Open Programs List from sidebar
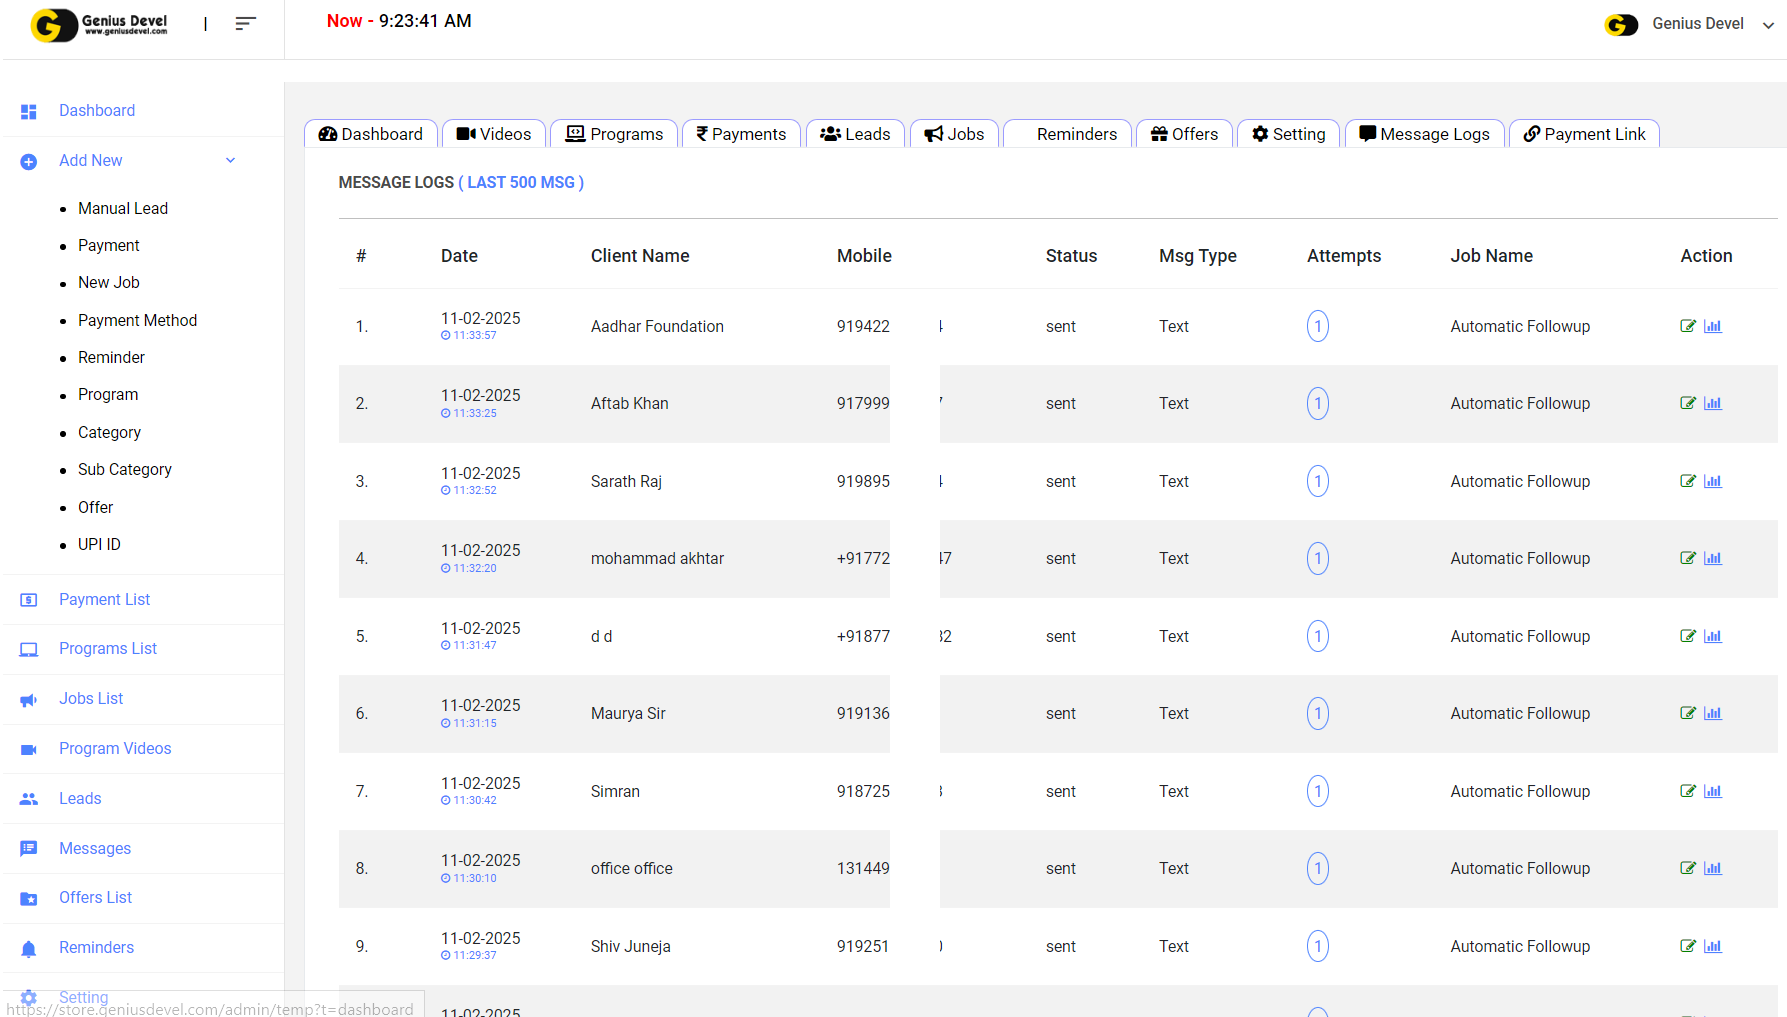Screen dimensions: 1787x1017 click(108, 649)
